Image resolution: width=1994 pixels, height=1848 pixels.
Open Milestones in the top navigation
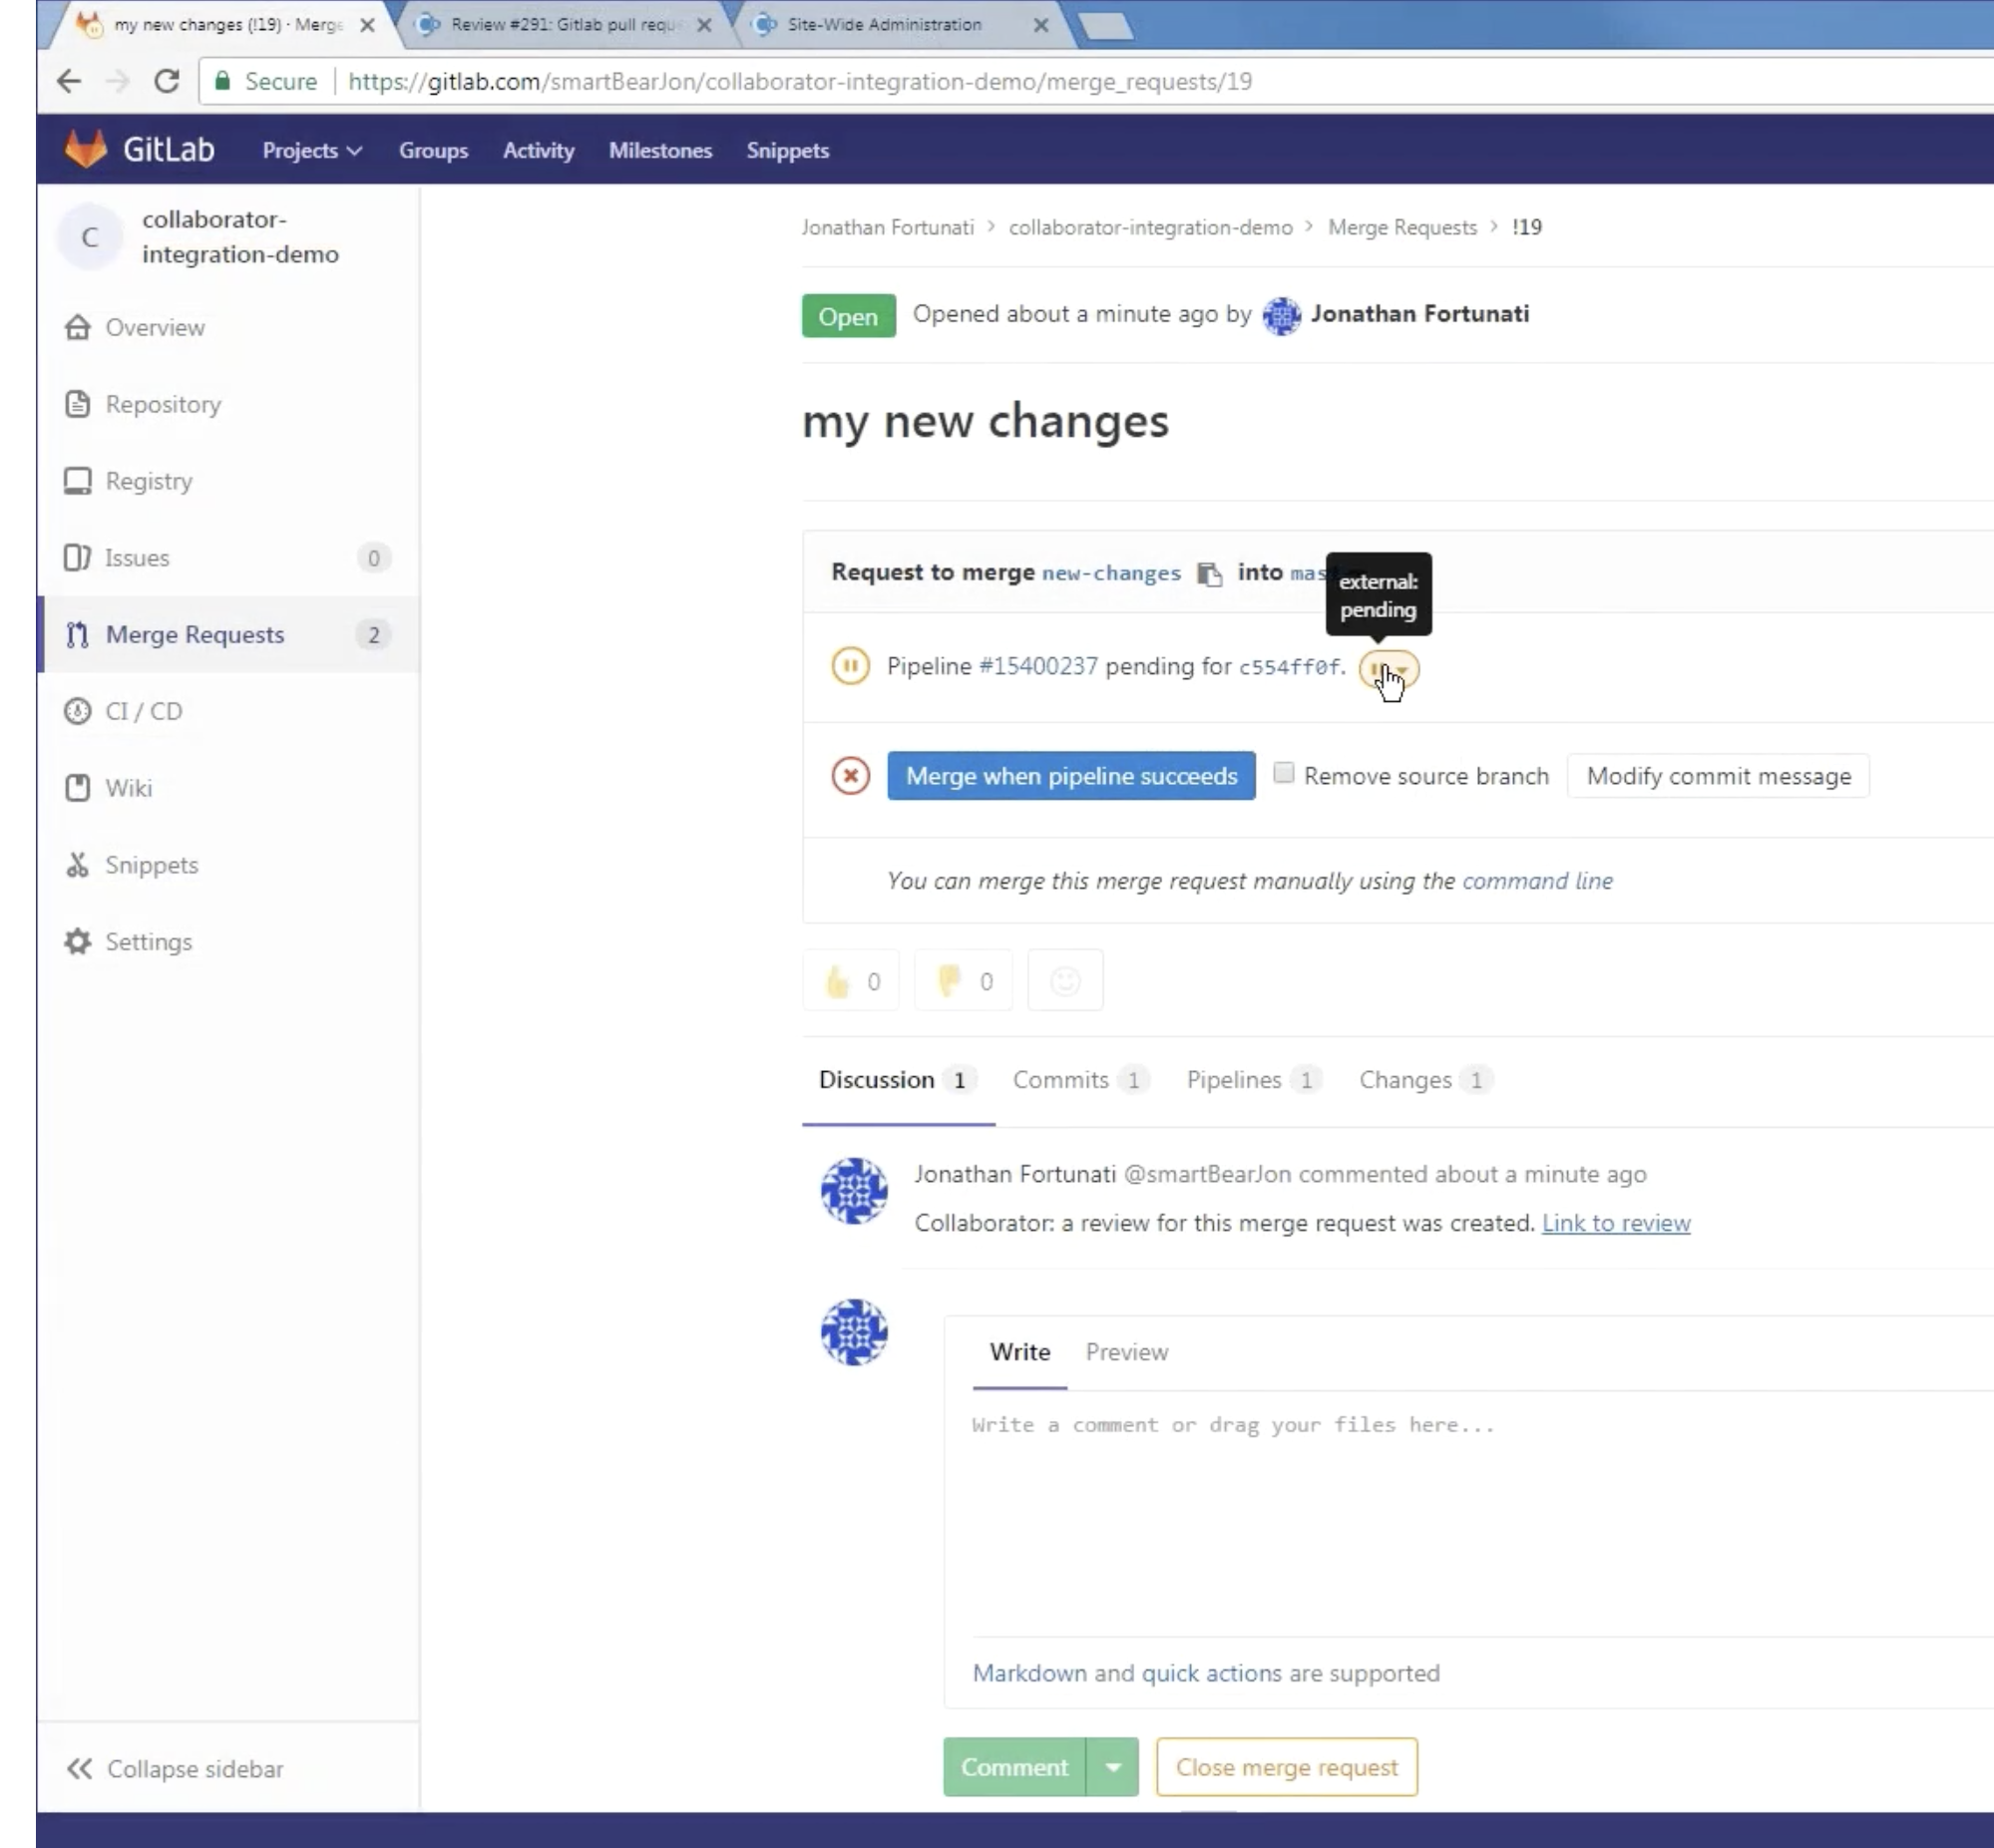pyautogui.click(x=660, y=150)
